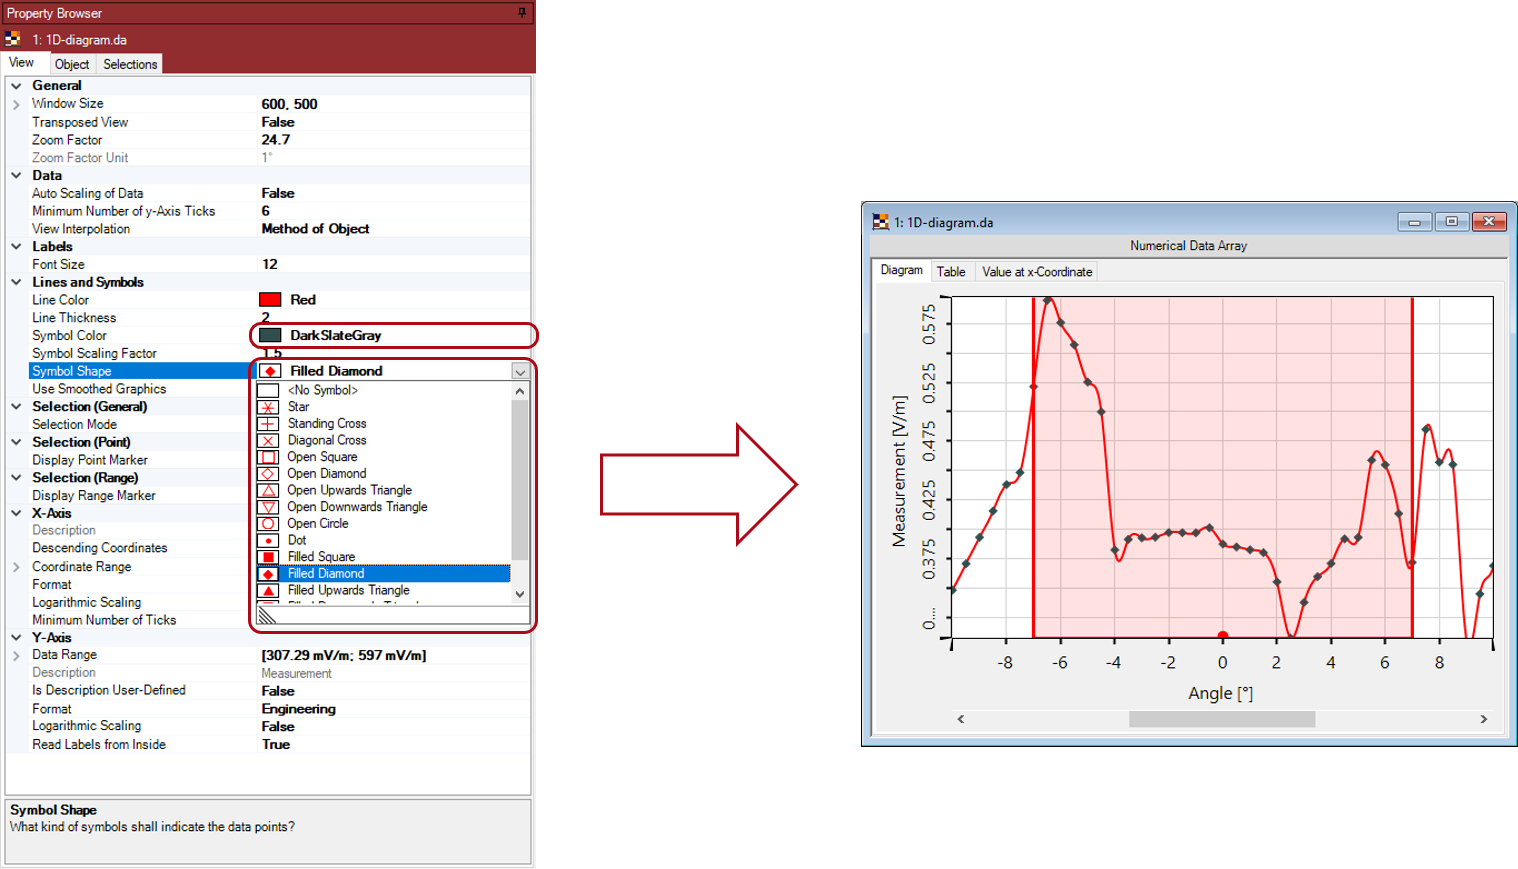
Task: Expand the Coordinate Range property
Action: point(17,567)
